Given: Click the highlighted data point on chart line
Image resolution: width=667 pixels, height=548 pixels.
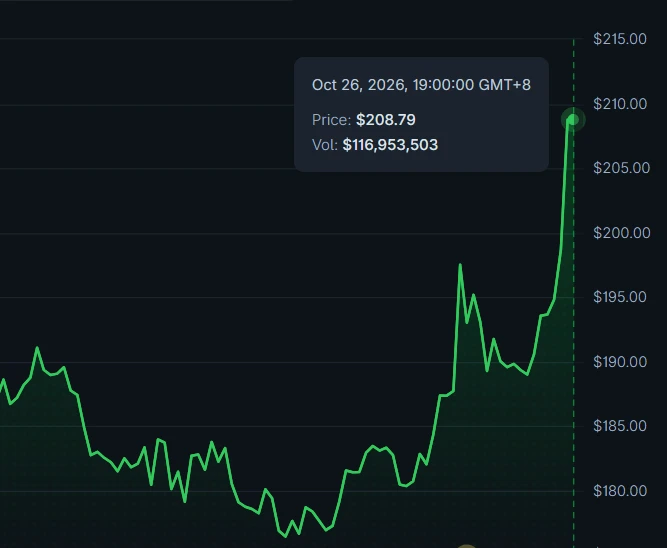Looking at the screenshot, I should pyautogui.click(x=573, y=120).
